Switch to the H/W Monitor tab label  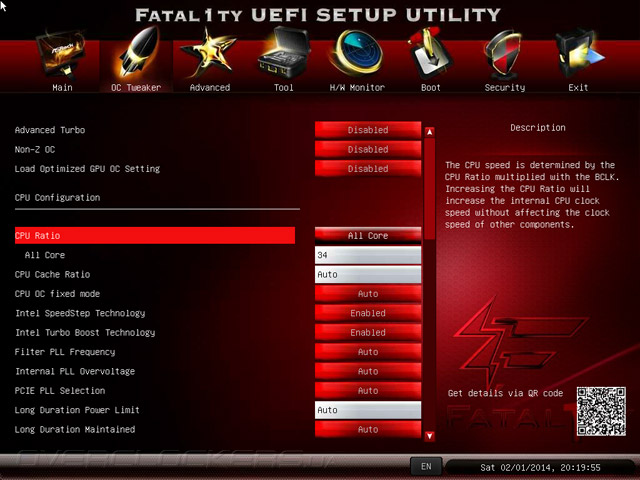click(357, 87)
